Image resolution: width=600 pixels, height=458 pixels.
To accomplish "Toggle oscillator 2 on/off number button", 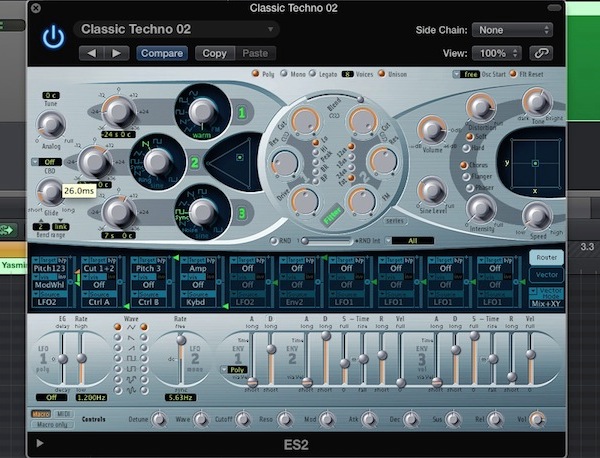I will click(x=194, y=163).
